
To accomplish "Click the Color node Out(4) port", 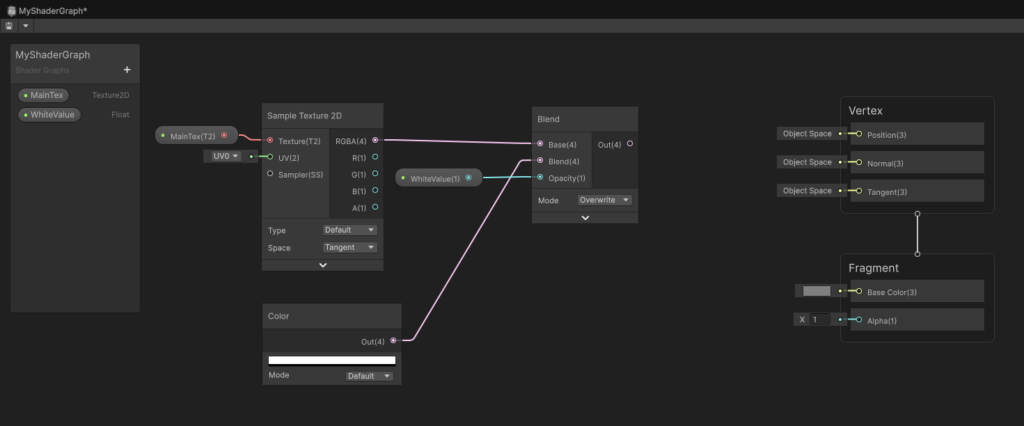I will pyautogui.click(x=393, y=341).
